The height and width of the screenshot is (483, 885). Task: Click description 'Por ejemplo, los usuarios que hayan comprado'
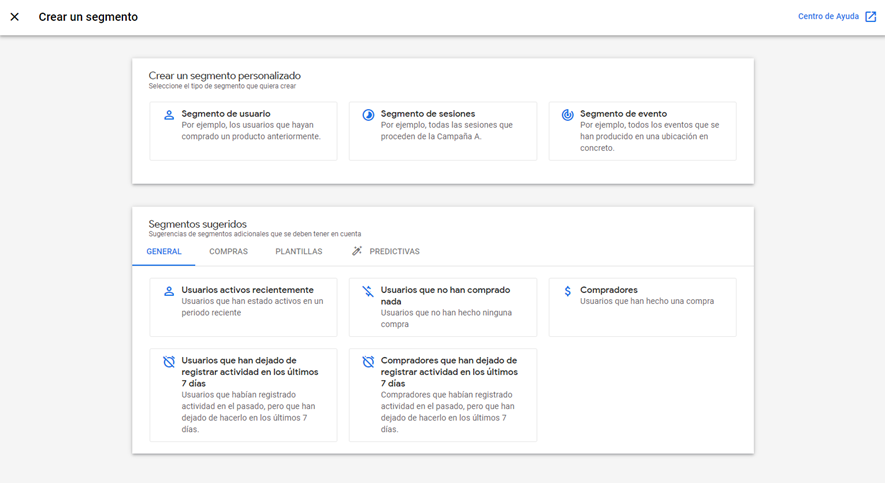pyautogui.click(x=251, y=130)
